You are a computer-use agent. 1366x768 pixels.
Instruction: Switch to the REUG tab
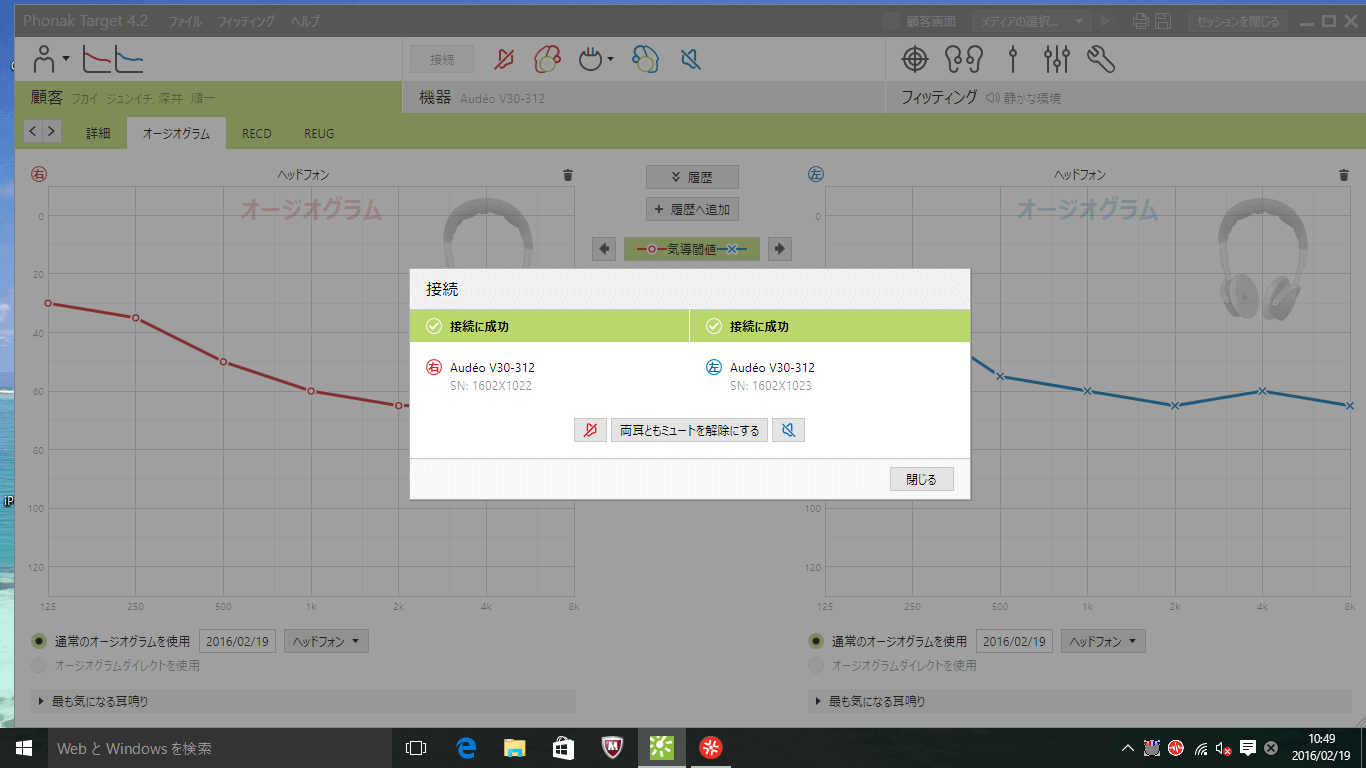pos(319,133)
